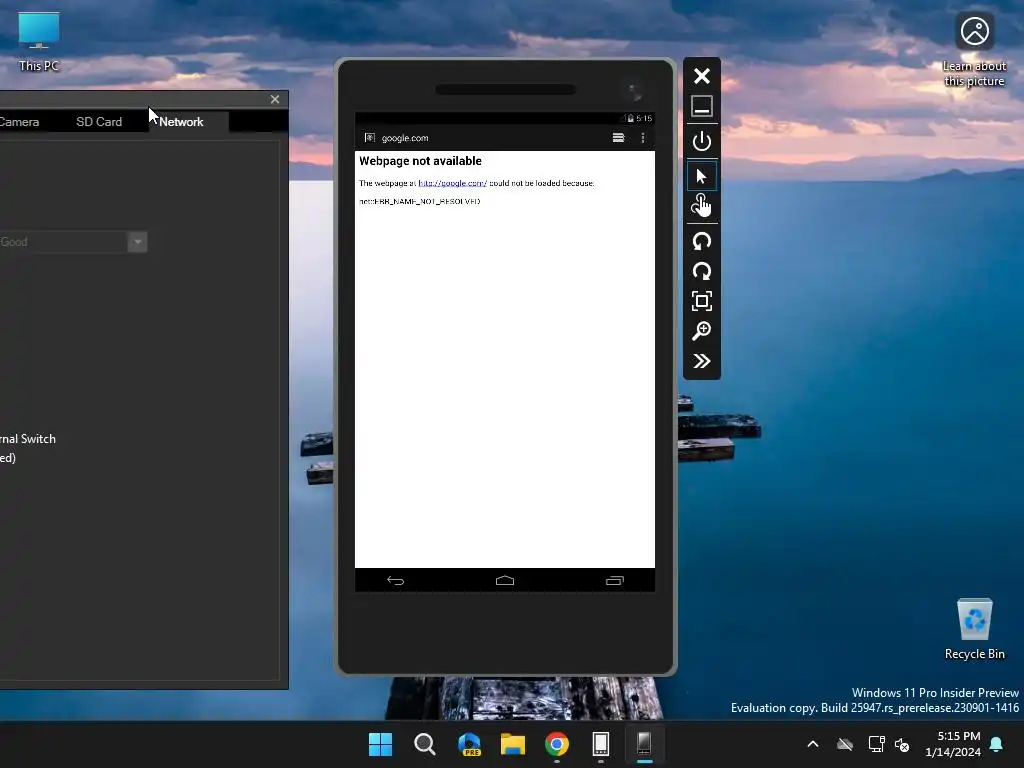Rotate emulator left

(701, 241)
